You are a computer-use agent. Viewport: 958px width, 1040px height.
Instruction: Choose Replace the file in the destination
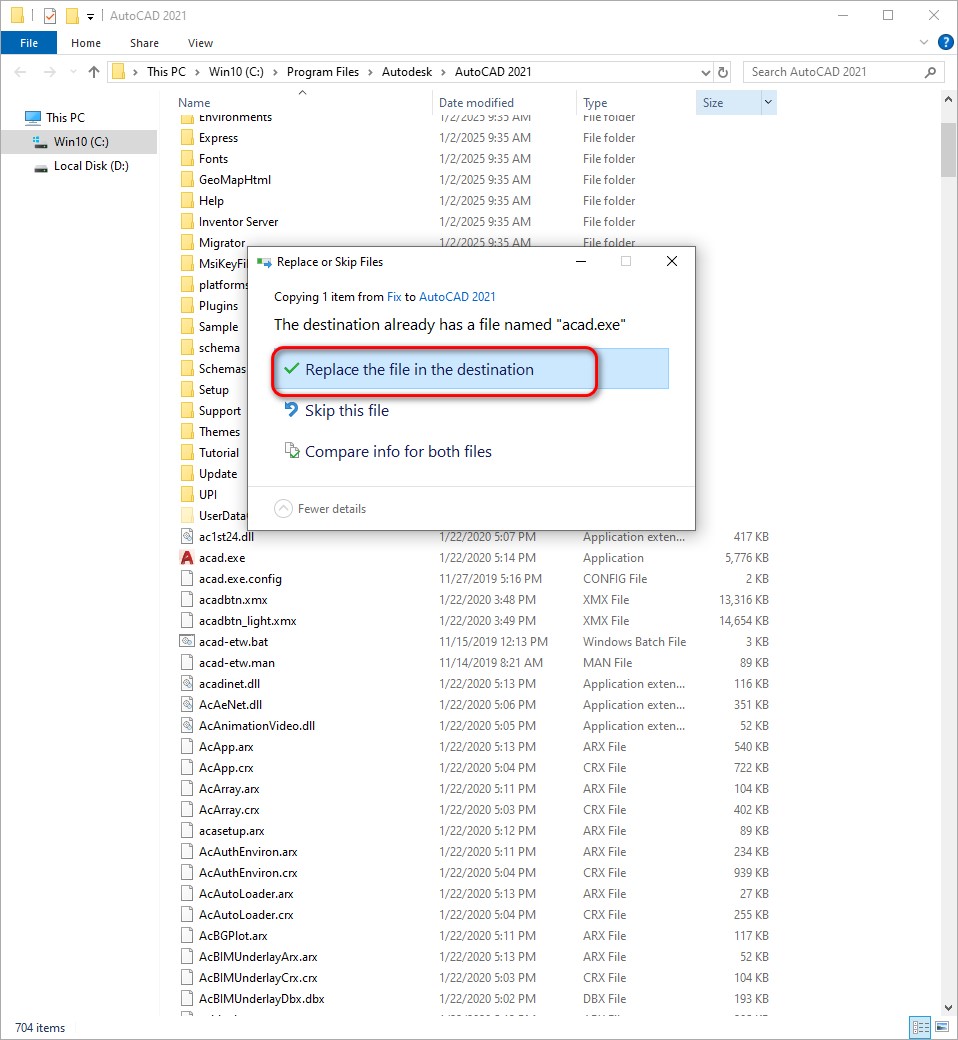(x=471, y=369)
